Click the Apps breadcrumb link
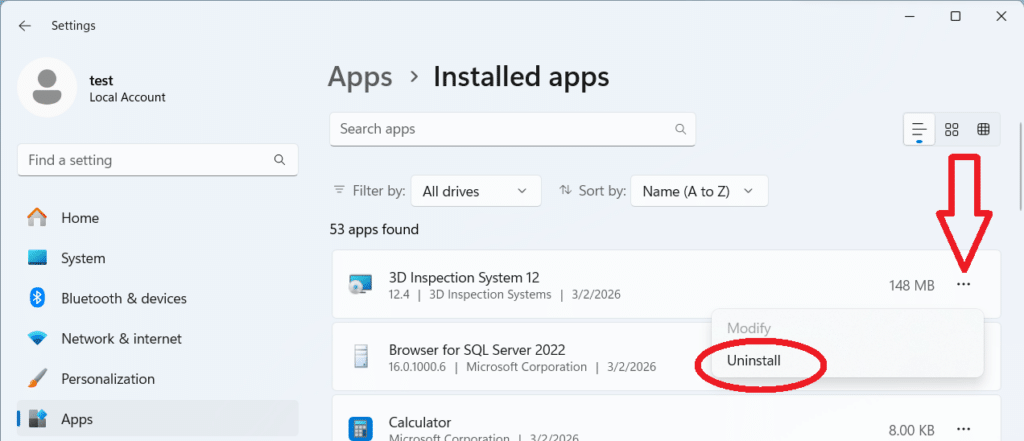Image resolution: width=1024 pixels, height=441 pixels. tap(361, 77)
